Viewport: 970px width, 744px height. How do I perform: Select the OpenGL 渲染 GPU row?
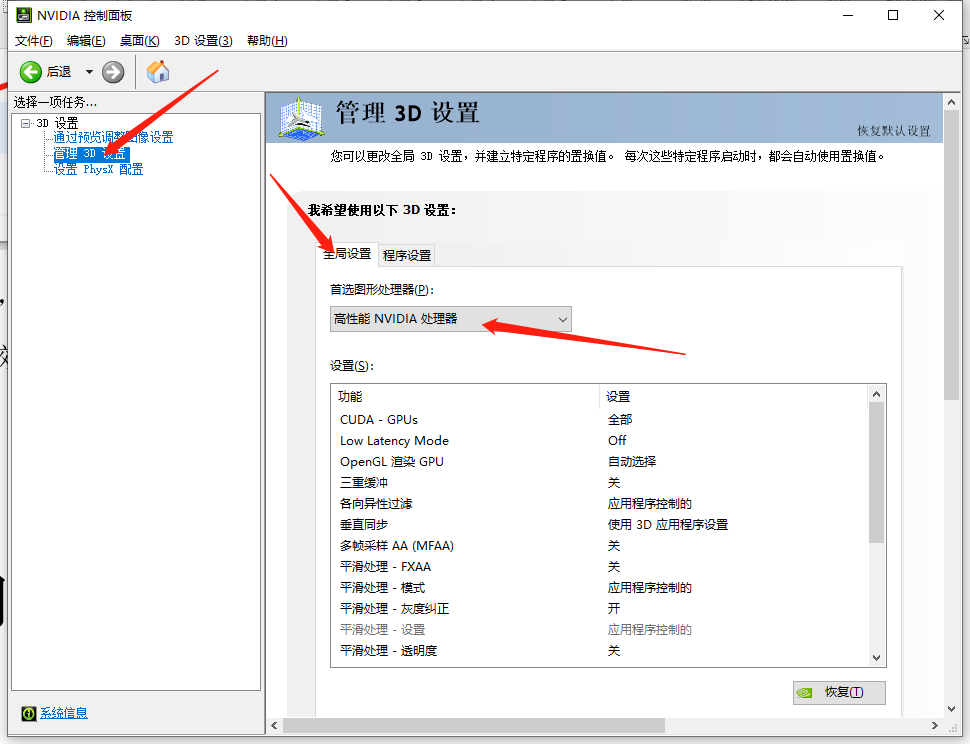[x=599, y=462]
